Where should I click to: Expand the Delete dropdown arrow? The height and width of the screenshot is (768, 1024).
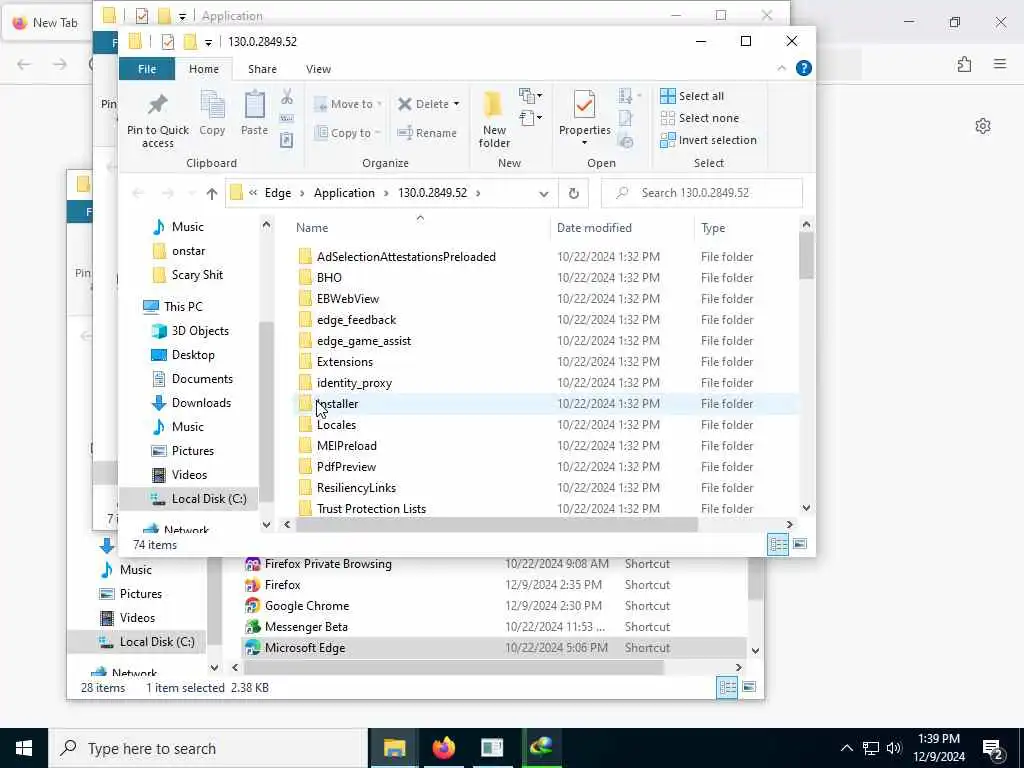(x=456, y=104)
